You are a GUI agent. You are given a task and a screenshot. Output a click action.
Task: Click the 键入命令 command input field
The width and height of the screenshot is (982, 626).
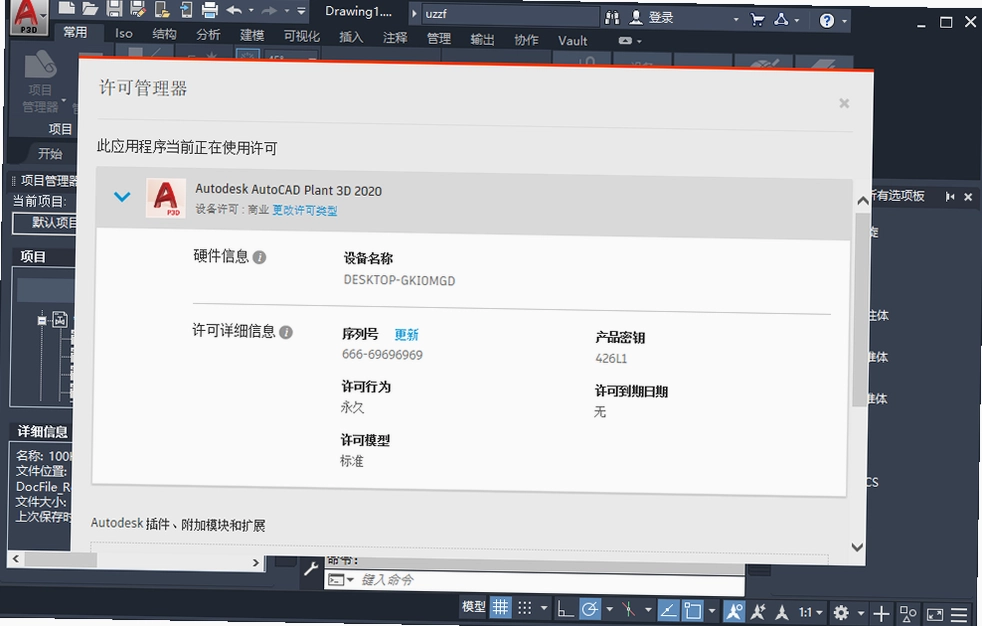click(x=534, y=581)
